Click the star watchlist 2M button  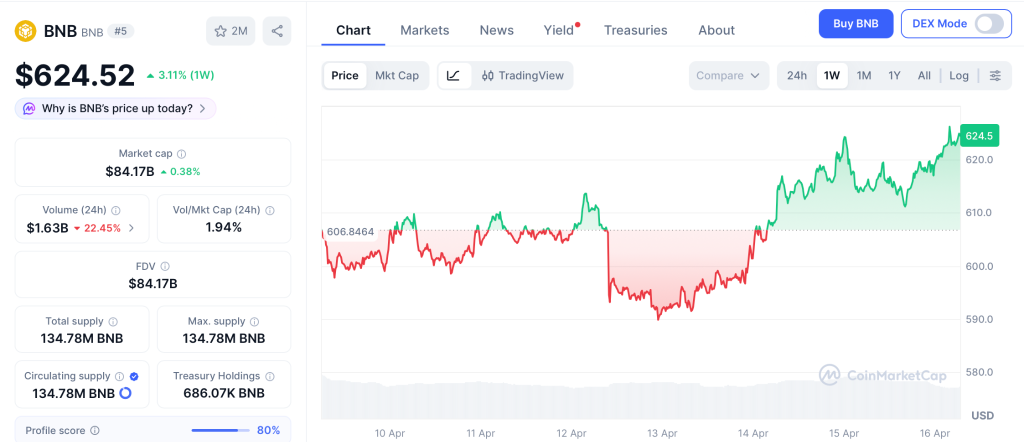pyautogui.click(x=231, y=31)
